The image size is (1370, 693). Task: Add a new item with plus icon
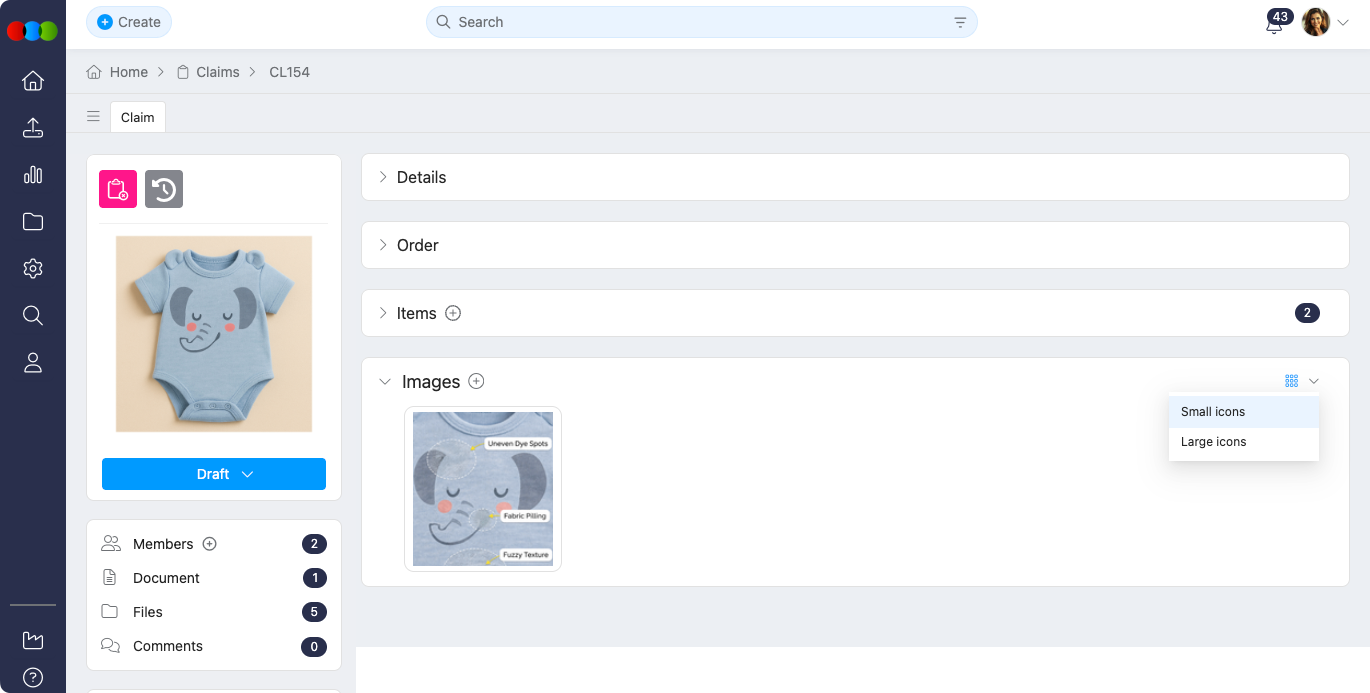pos(453,313)
